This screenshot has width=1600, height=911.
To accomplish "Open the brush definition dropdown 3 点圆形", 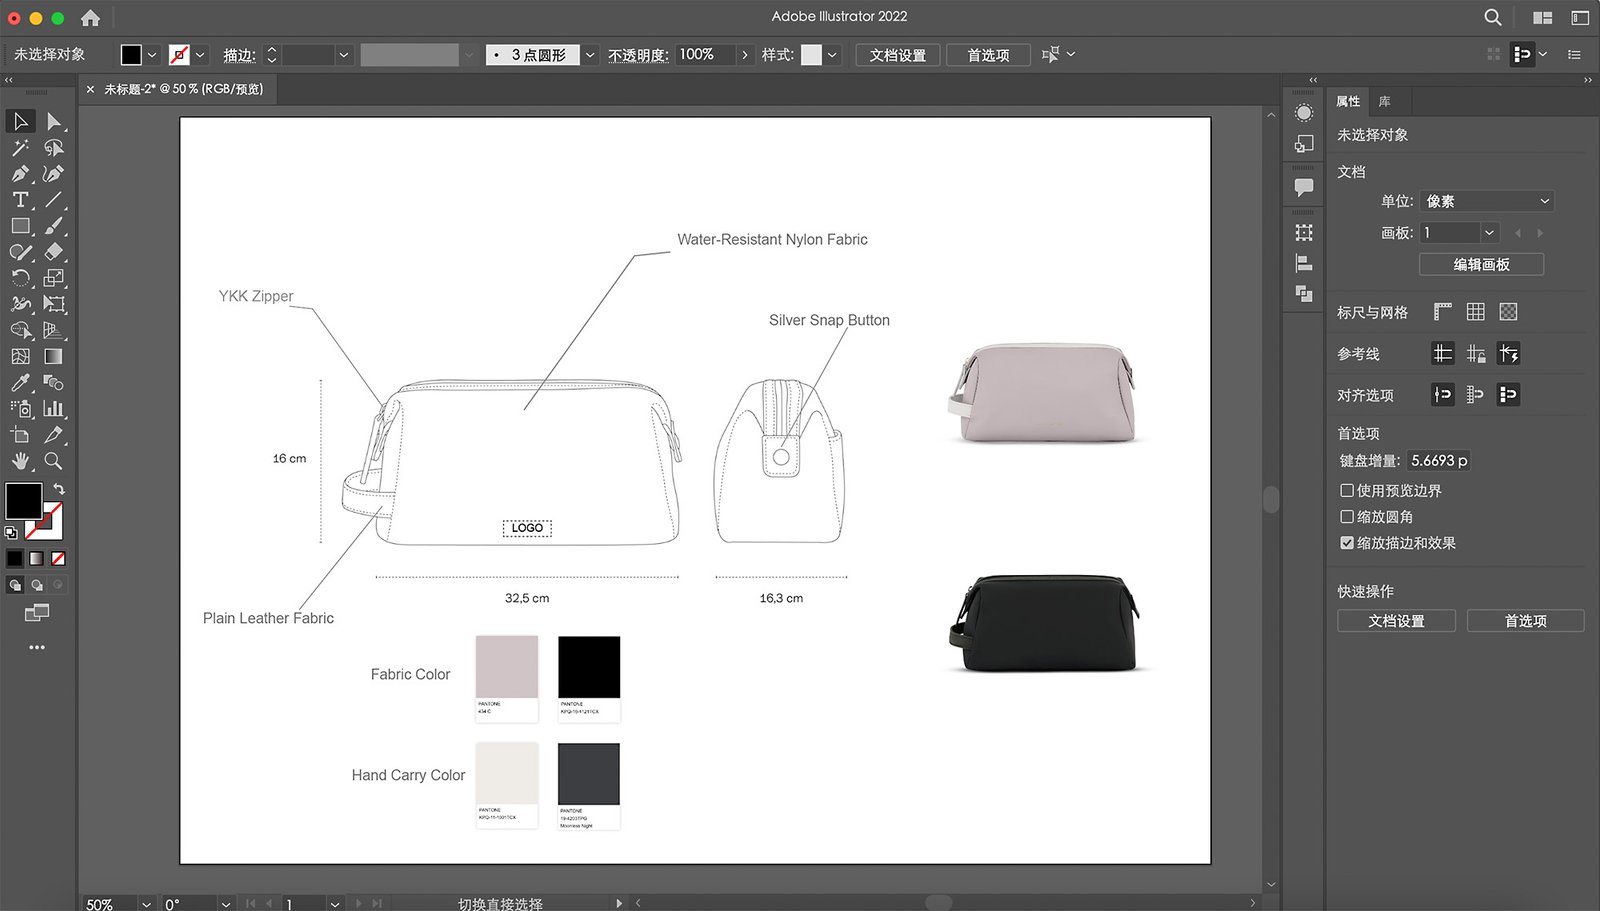I will pyautogui.click(x=590, y=55).
